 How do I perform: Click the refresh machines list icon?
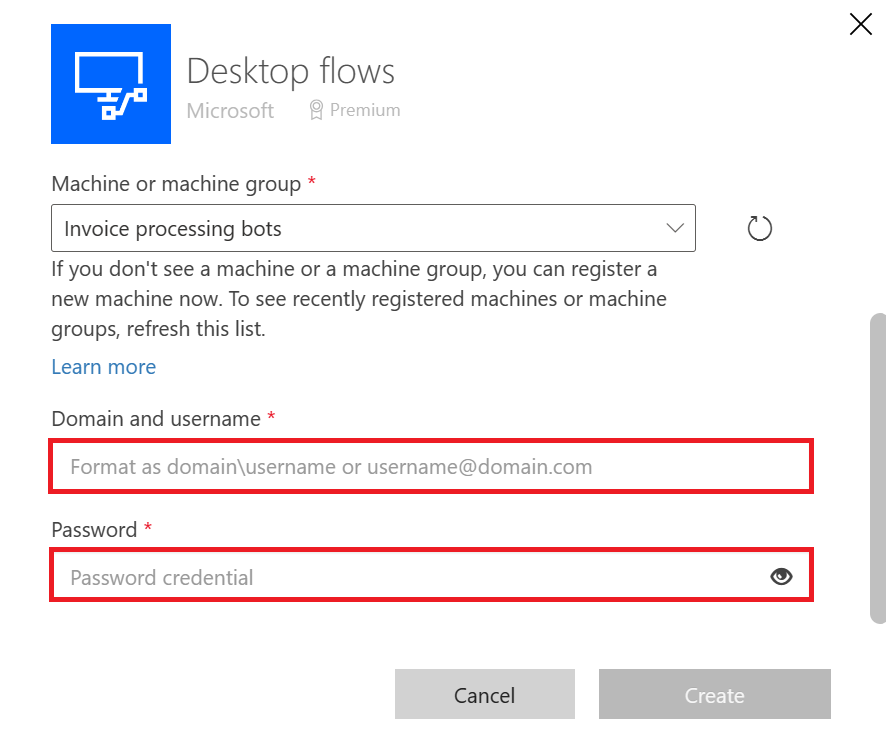coord(759,228)
